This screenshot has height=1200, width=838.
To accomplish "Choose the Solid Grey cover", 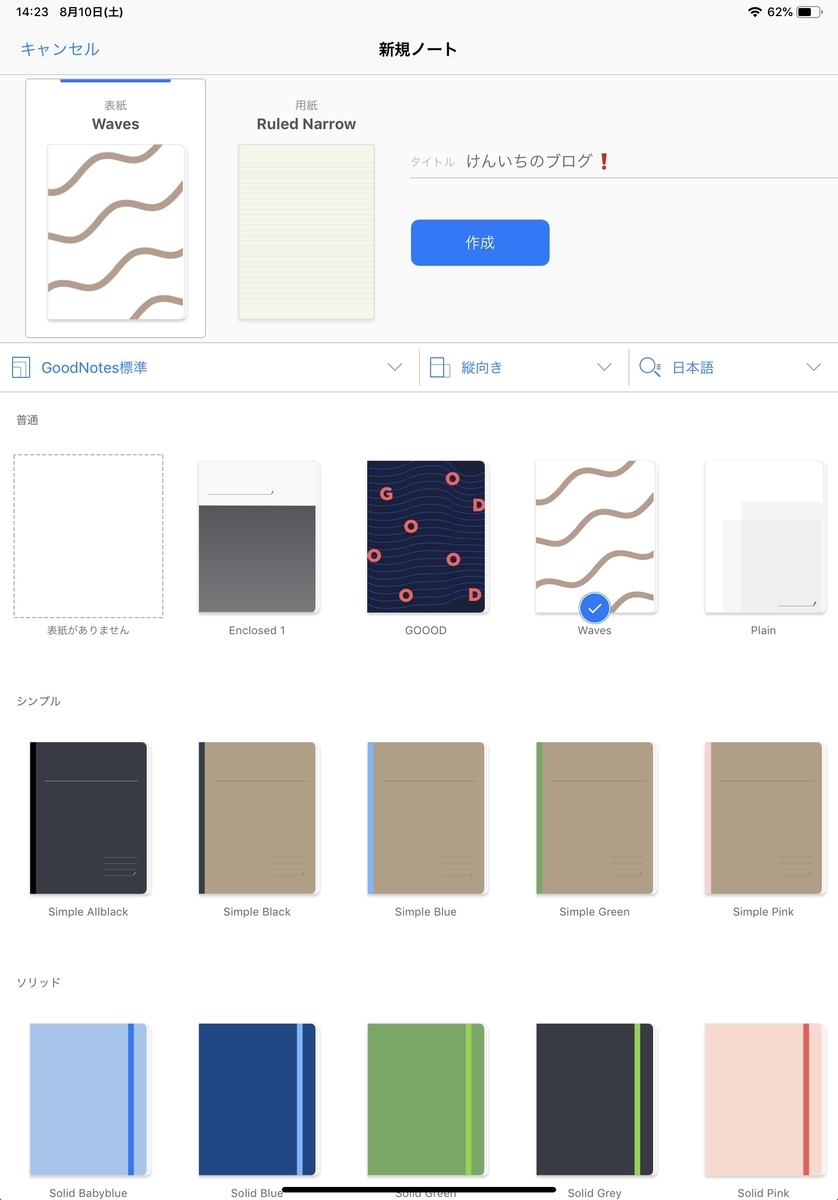I will point(595,1099).
